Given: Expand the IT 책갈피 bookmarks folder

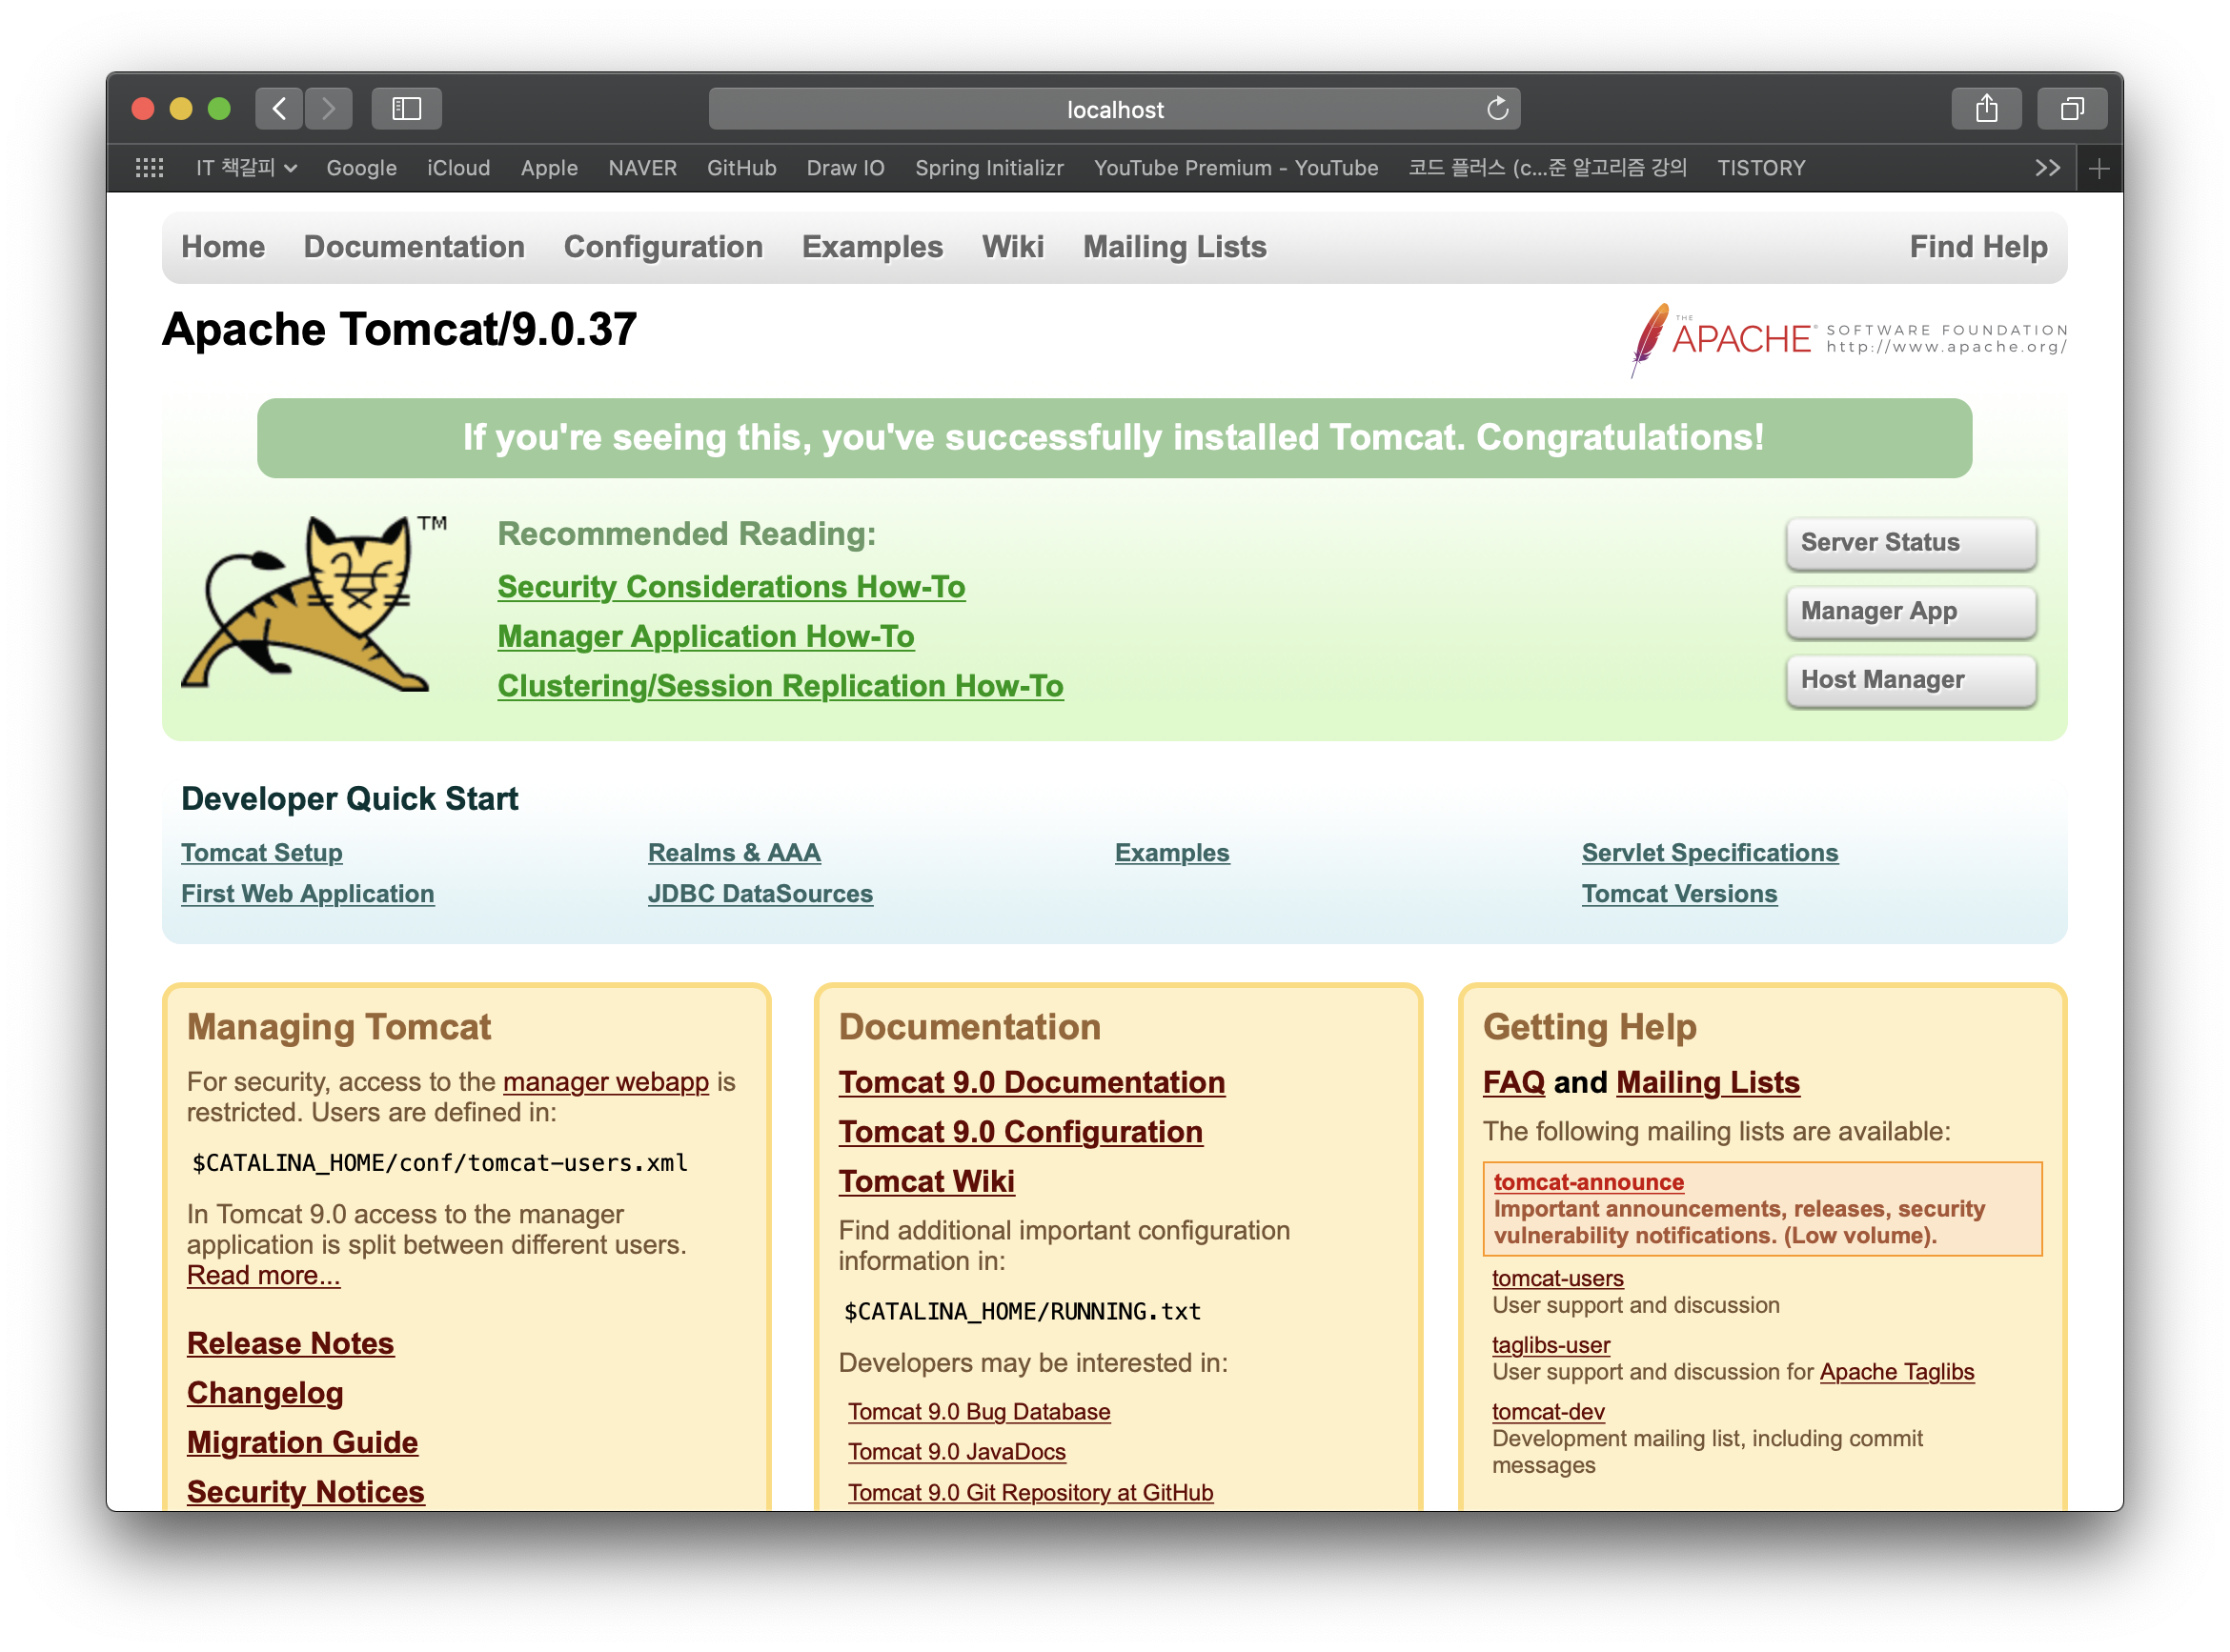Looking at the screenshot, I should pos(245,167).
